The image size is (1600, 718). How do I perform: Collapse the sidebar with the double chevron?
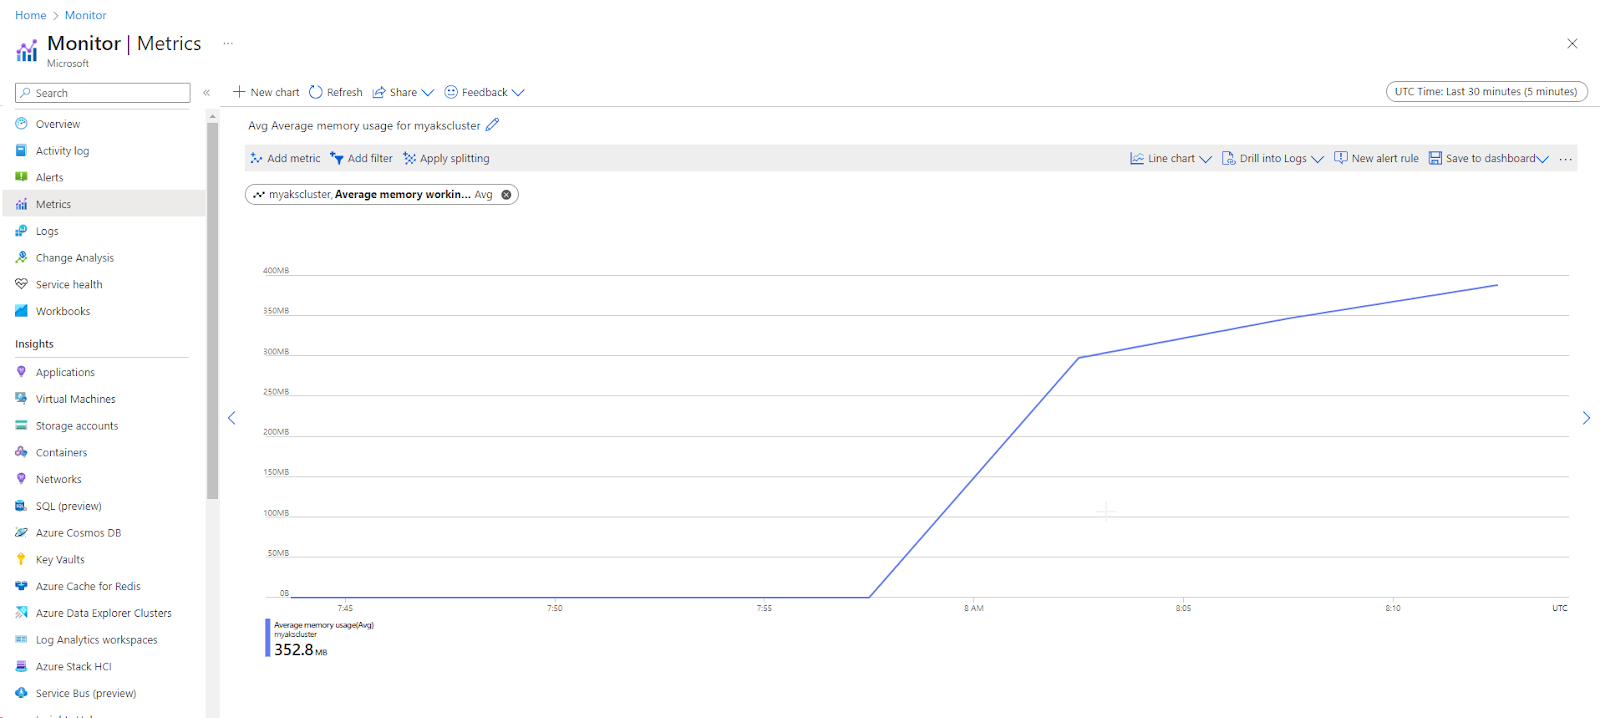click(x=206, y=93)
